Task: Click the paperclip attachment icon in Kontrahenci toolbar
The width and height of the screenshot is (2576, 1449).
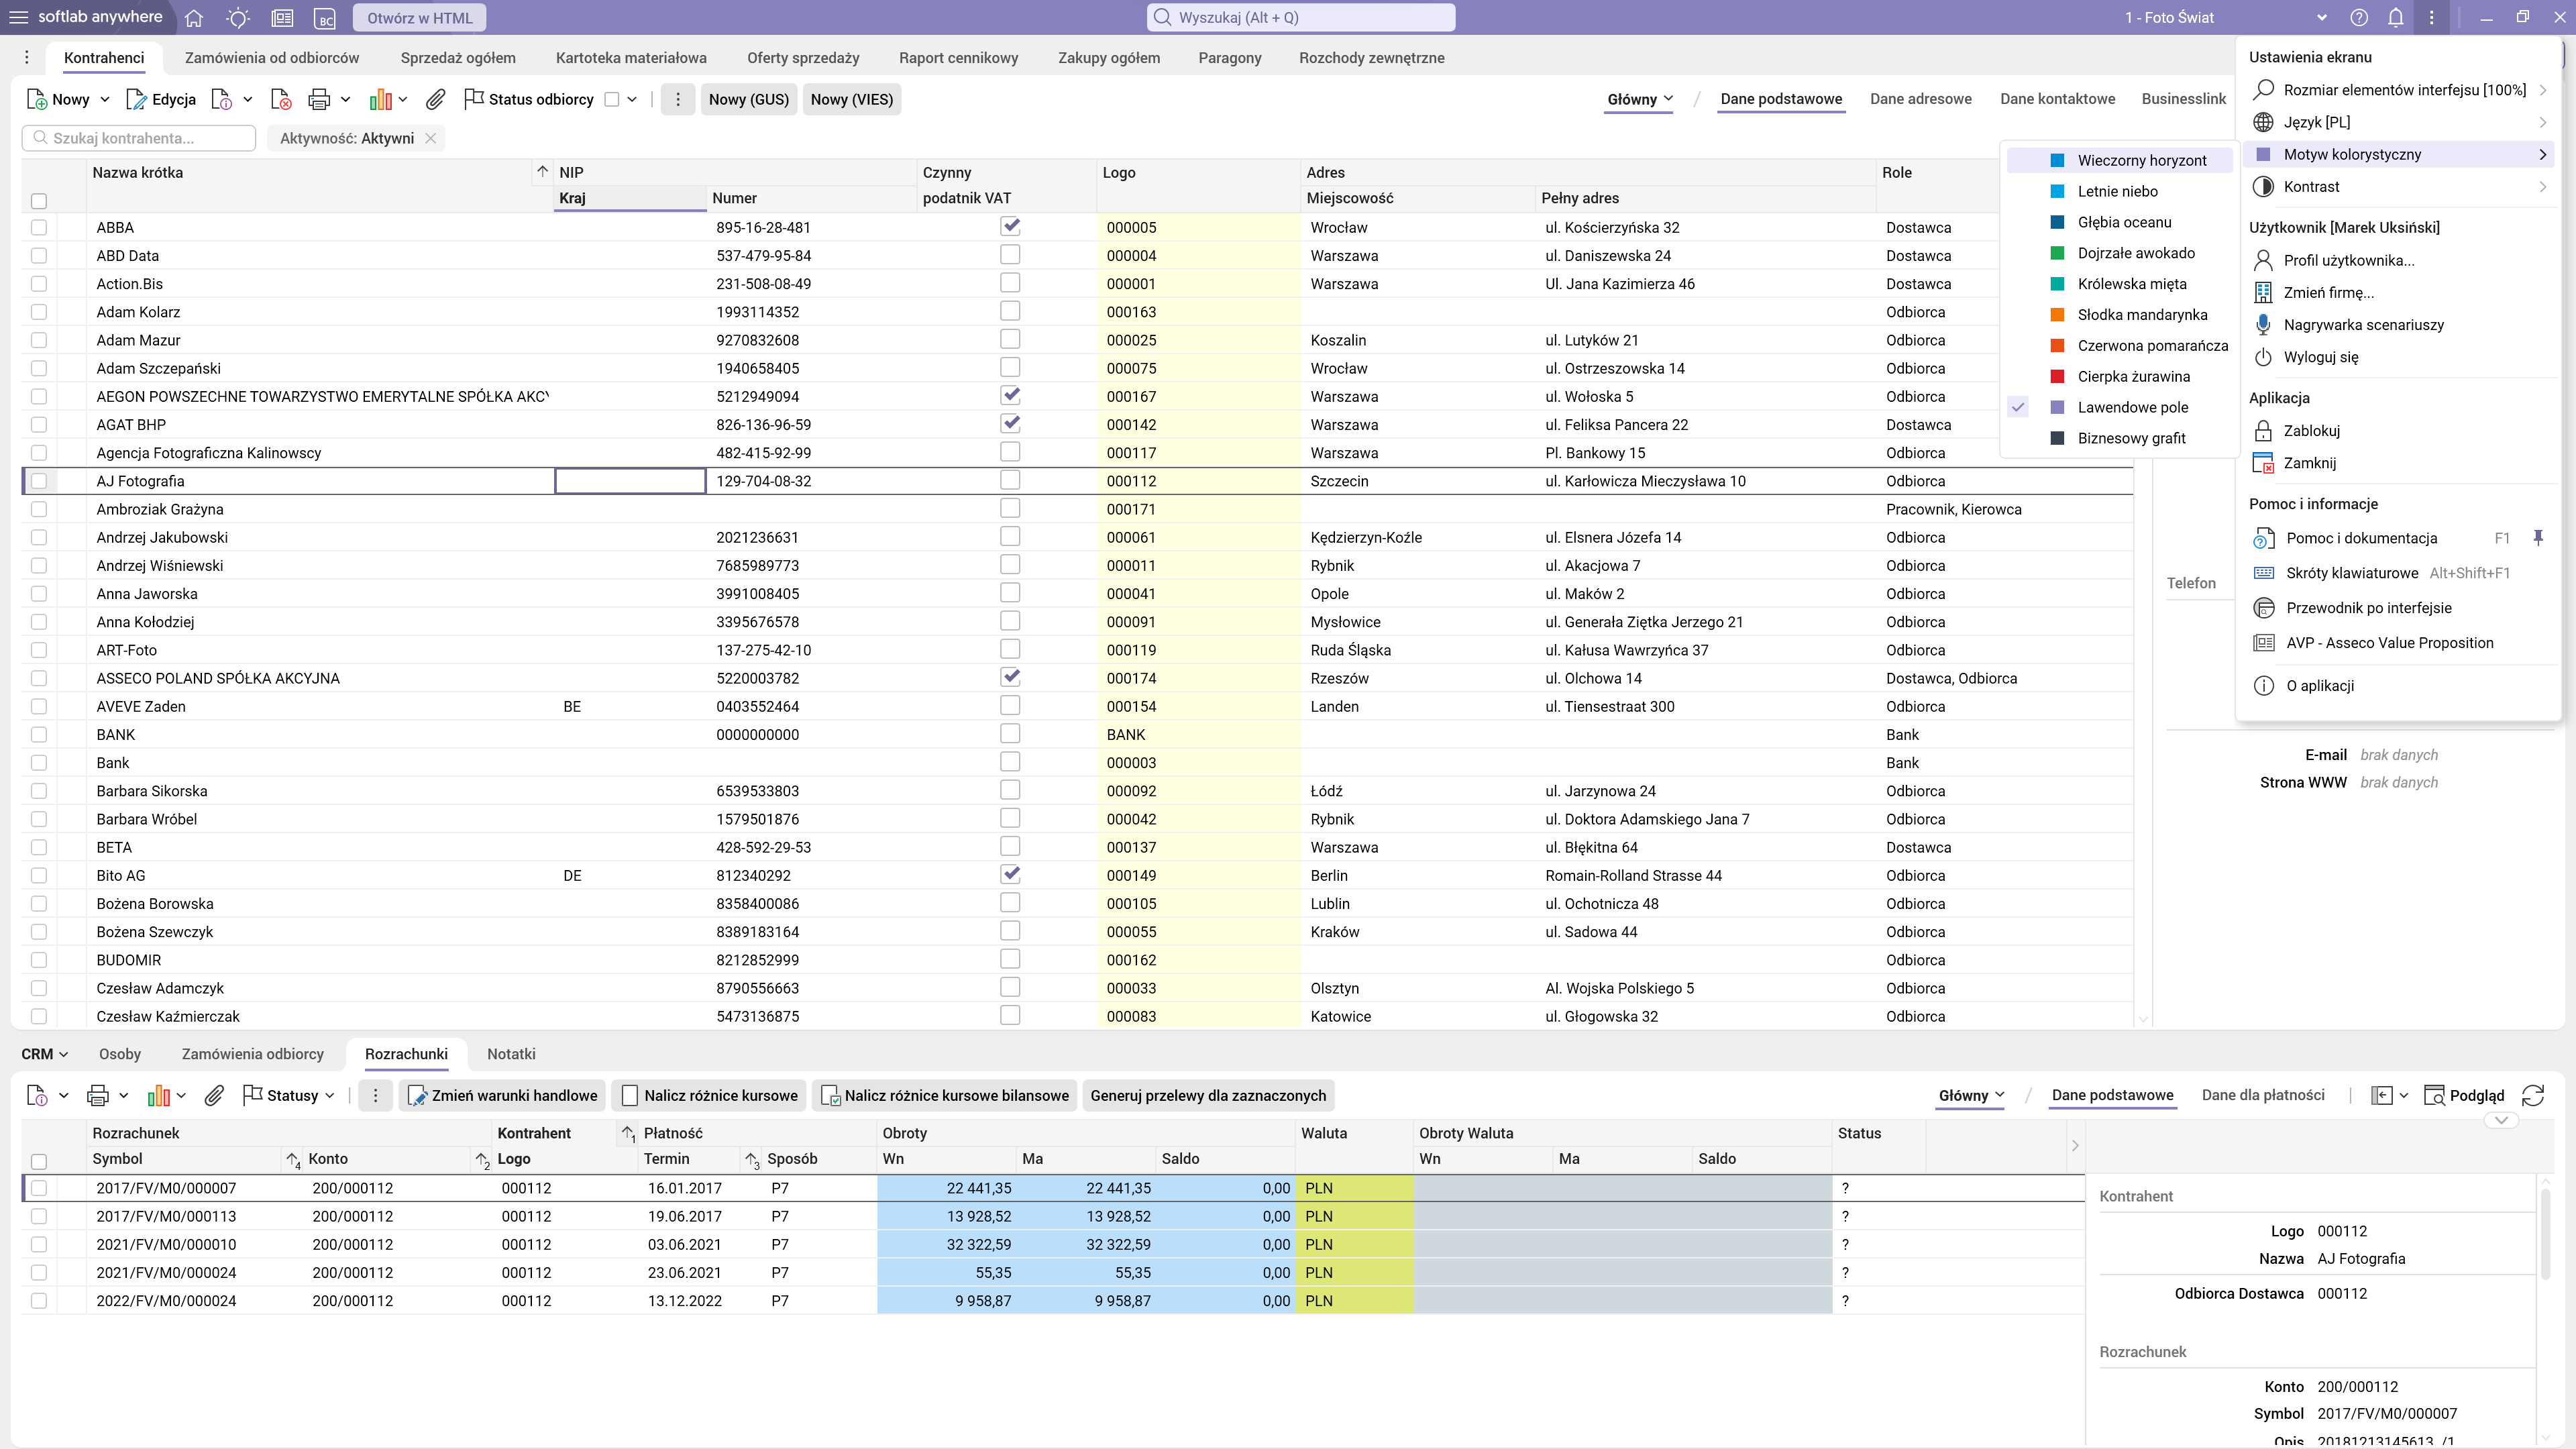Action: [x=435, y=99]
